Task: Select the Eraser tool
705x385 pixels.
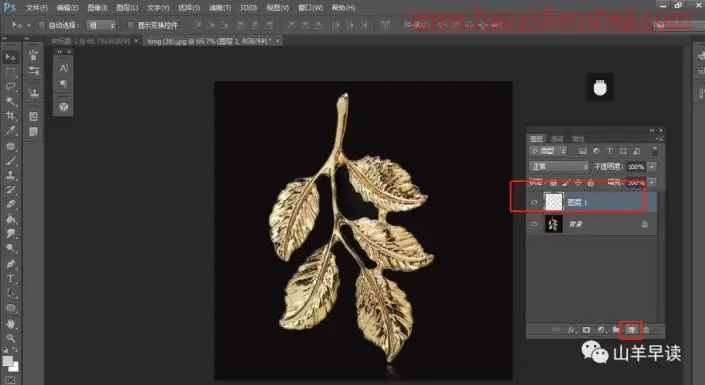Action: click(x=10, y=205)
